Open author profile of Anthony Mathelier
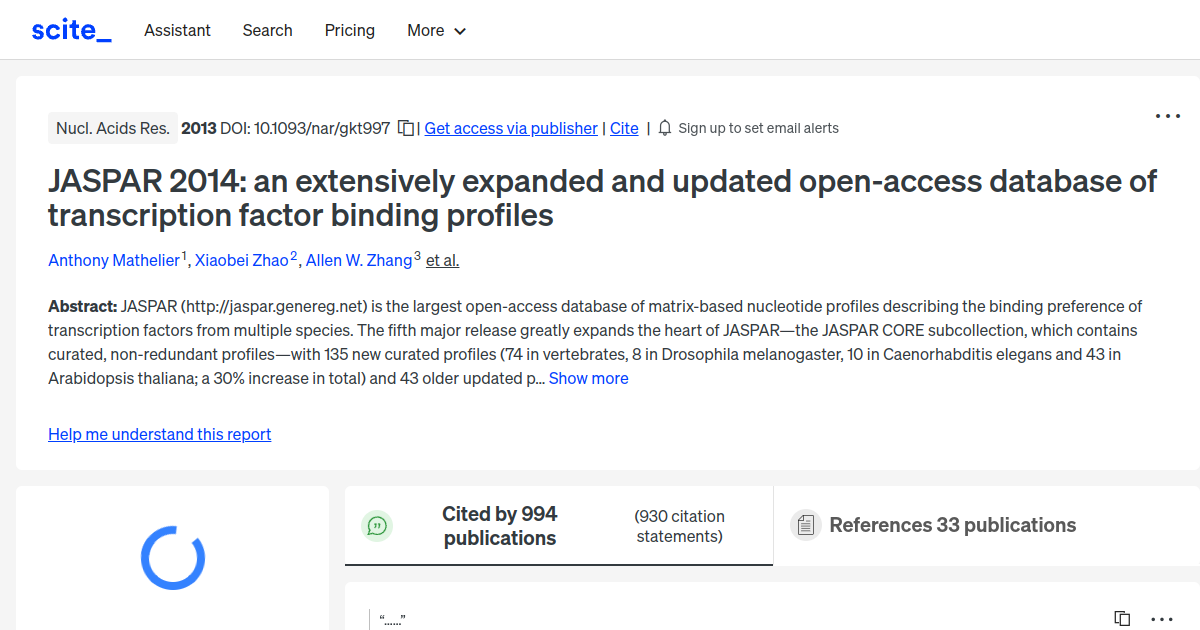 [113, 260]
